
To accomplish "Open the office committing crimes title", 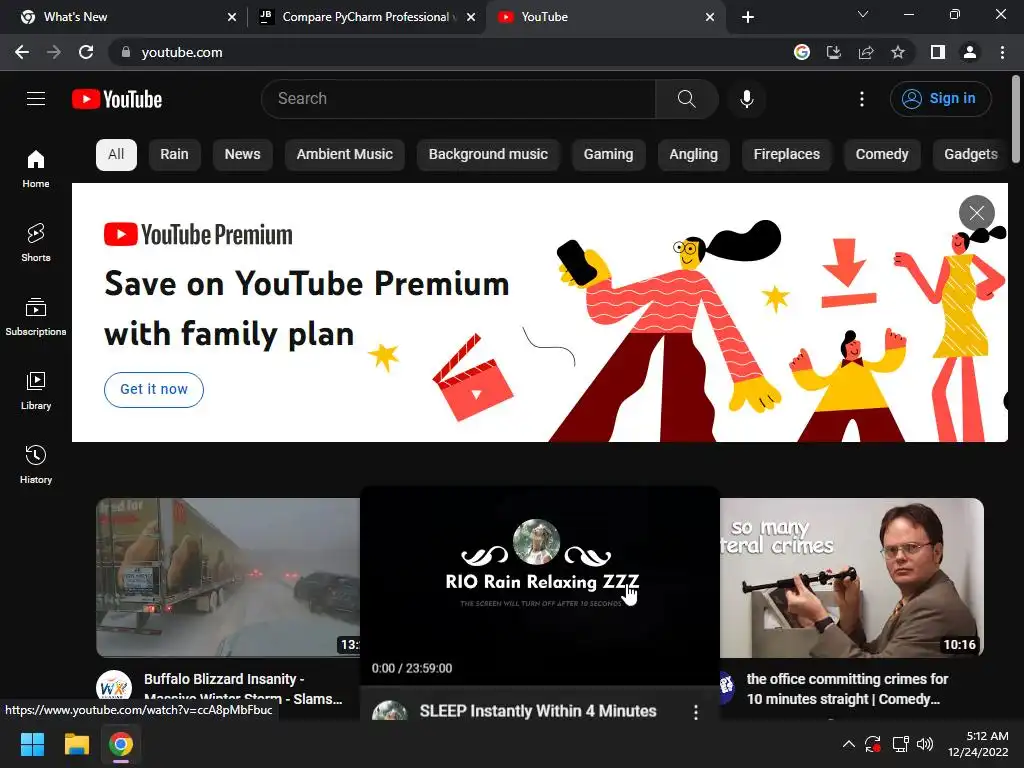I will pos(847,689).
